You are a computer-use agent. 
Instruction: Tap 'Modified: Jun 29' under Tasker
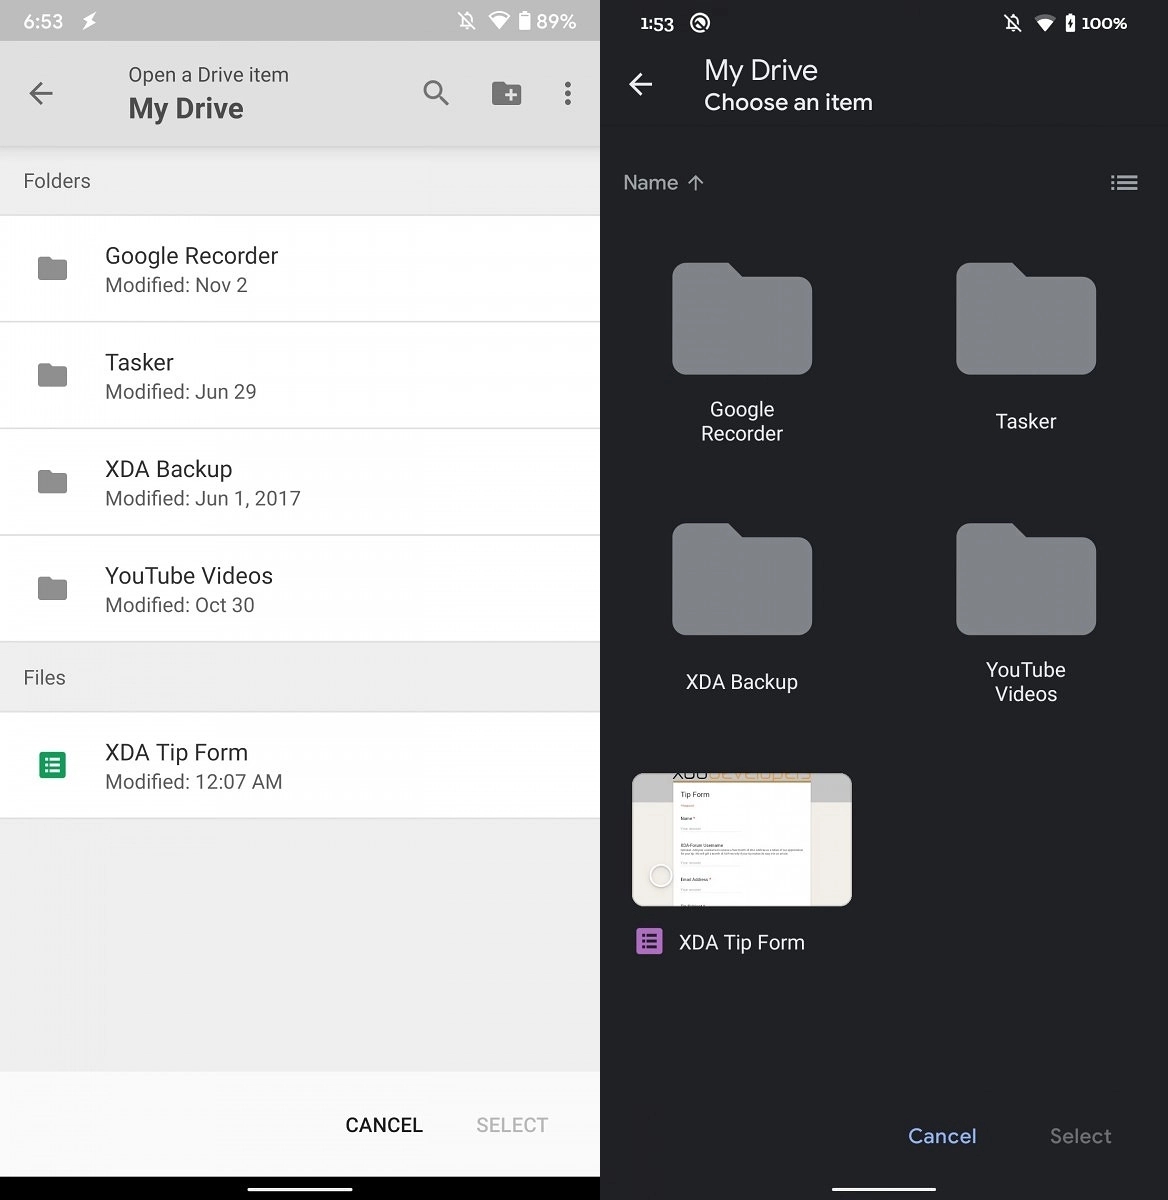pyautogui.click(x=181, y=392)
